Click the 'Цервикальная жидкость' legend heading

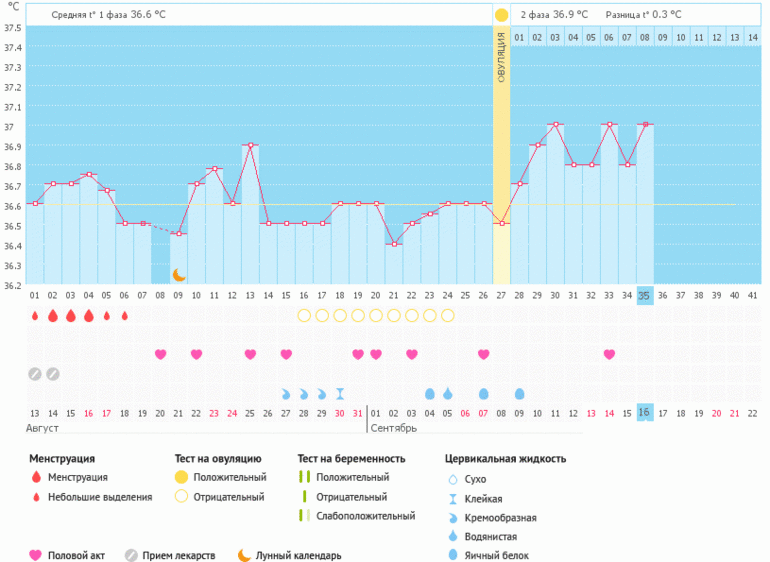tap(505, 459)
